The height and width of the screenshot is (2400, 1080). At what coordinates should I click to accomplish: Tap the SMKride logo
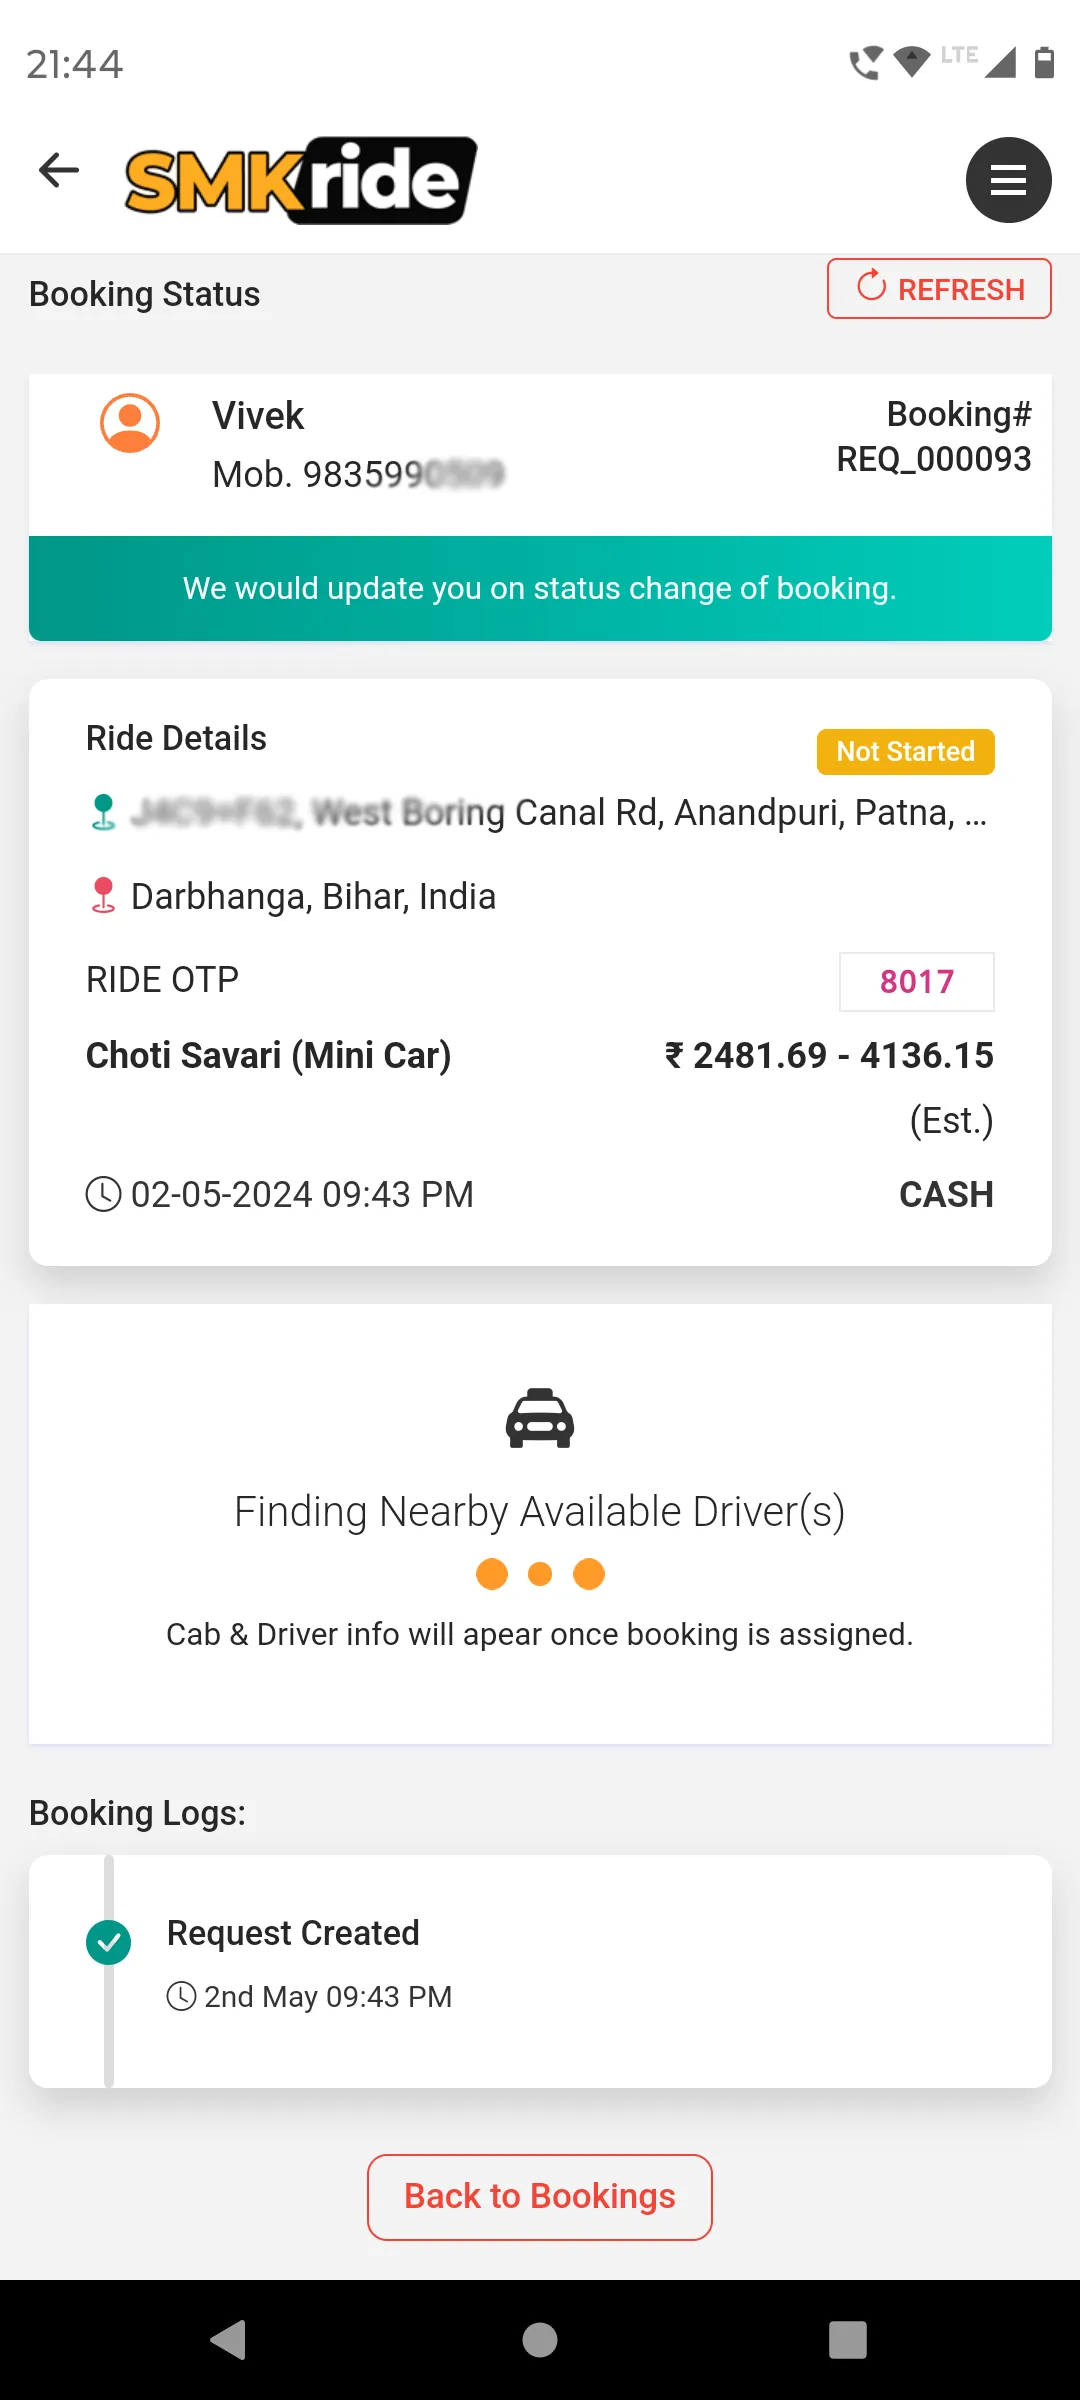point(300,180)
